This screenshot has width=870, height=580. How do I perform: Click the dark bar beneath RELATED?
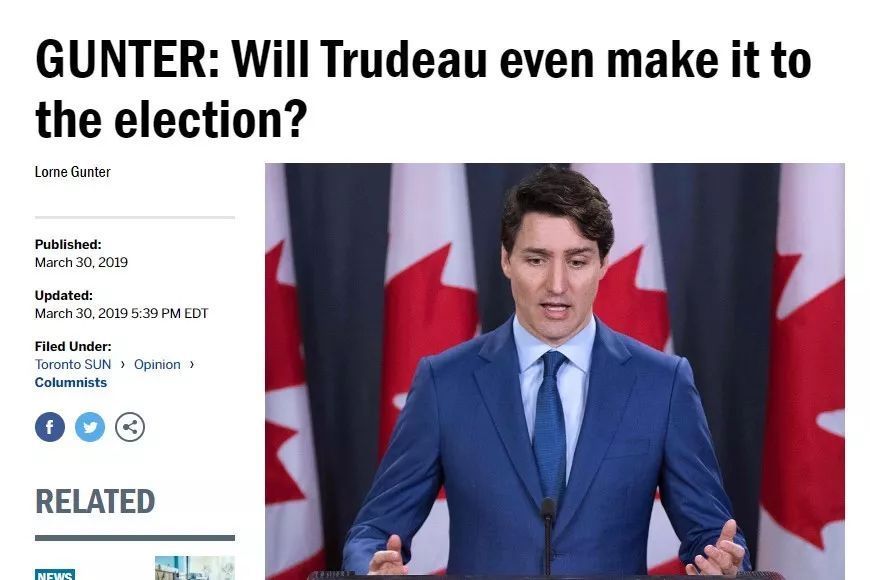click(x=135, y=538)
